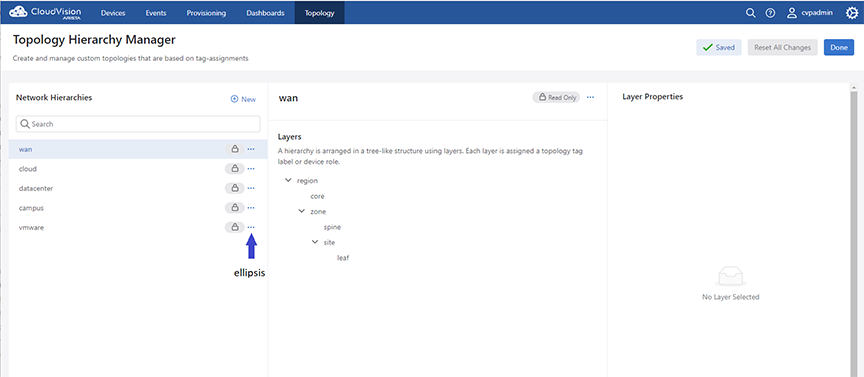Open the Provisioning tab
Viewport: 864px width, 377px height.
click(206, 13)
